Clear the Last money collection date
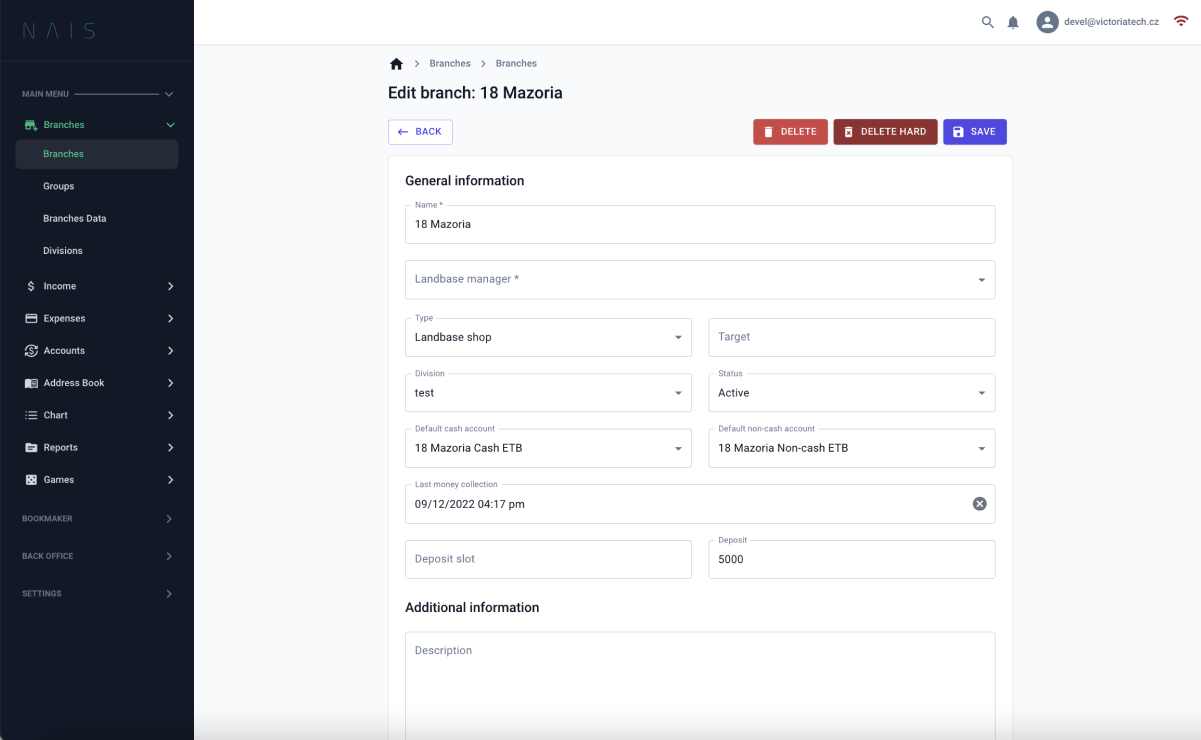 coord(980,504)
